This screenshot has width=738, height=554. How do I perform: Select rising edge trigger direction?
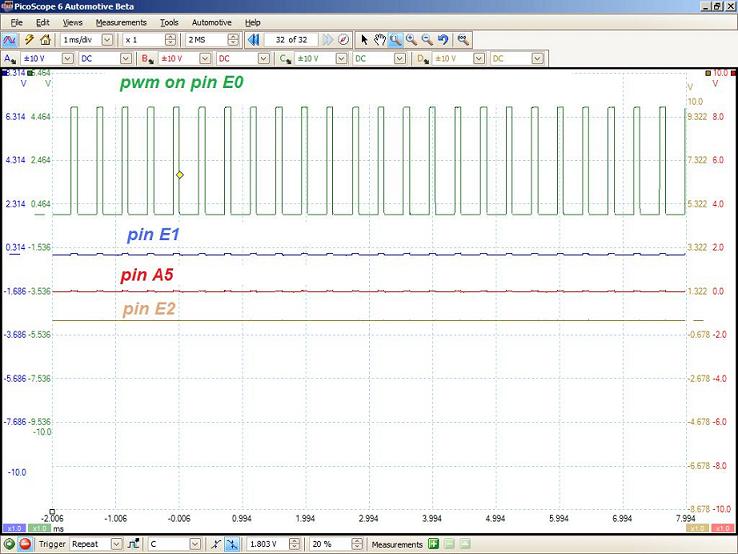tap(216, 544)
